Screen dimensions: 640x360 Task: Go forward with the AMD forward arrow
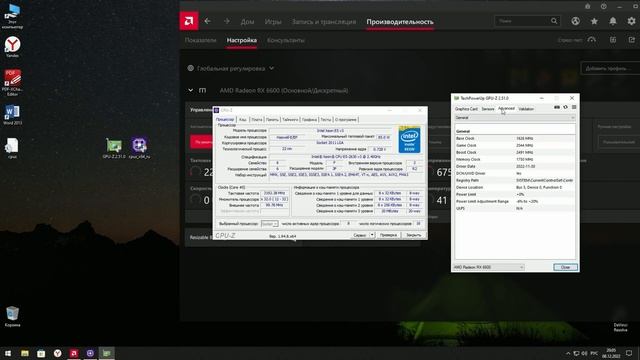pyautogui.click(x=227, y=21)
